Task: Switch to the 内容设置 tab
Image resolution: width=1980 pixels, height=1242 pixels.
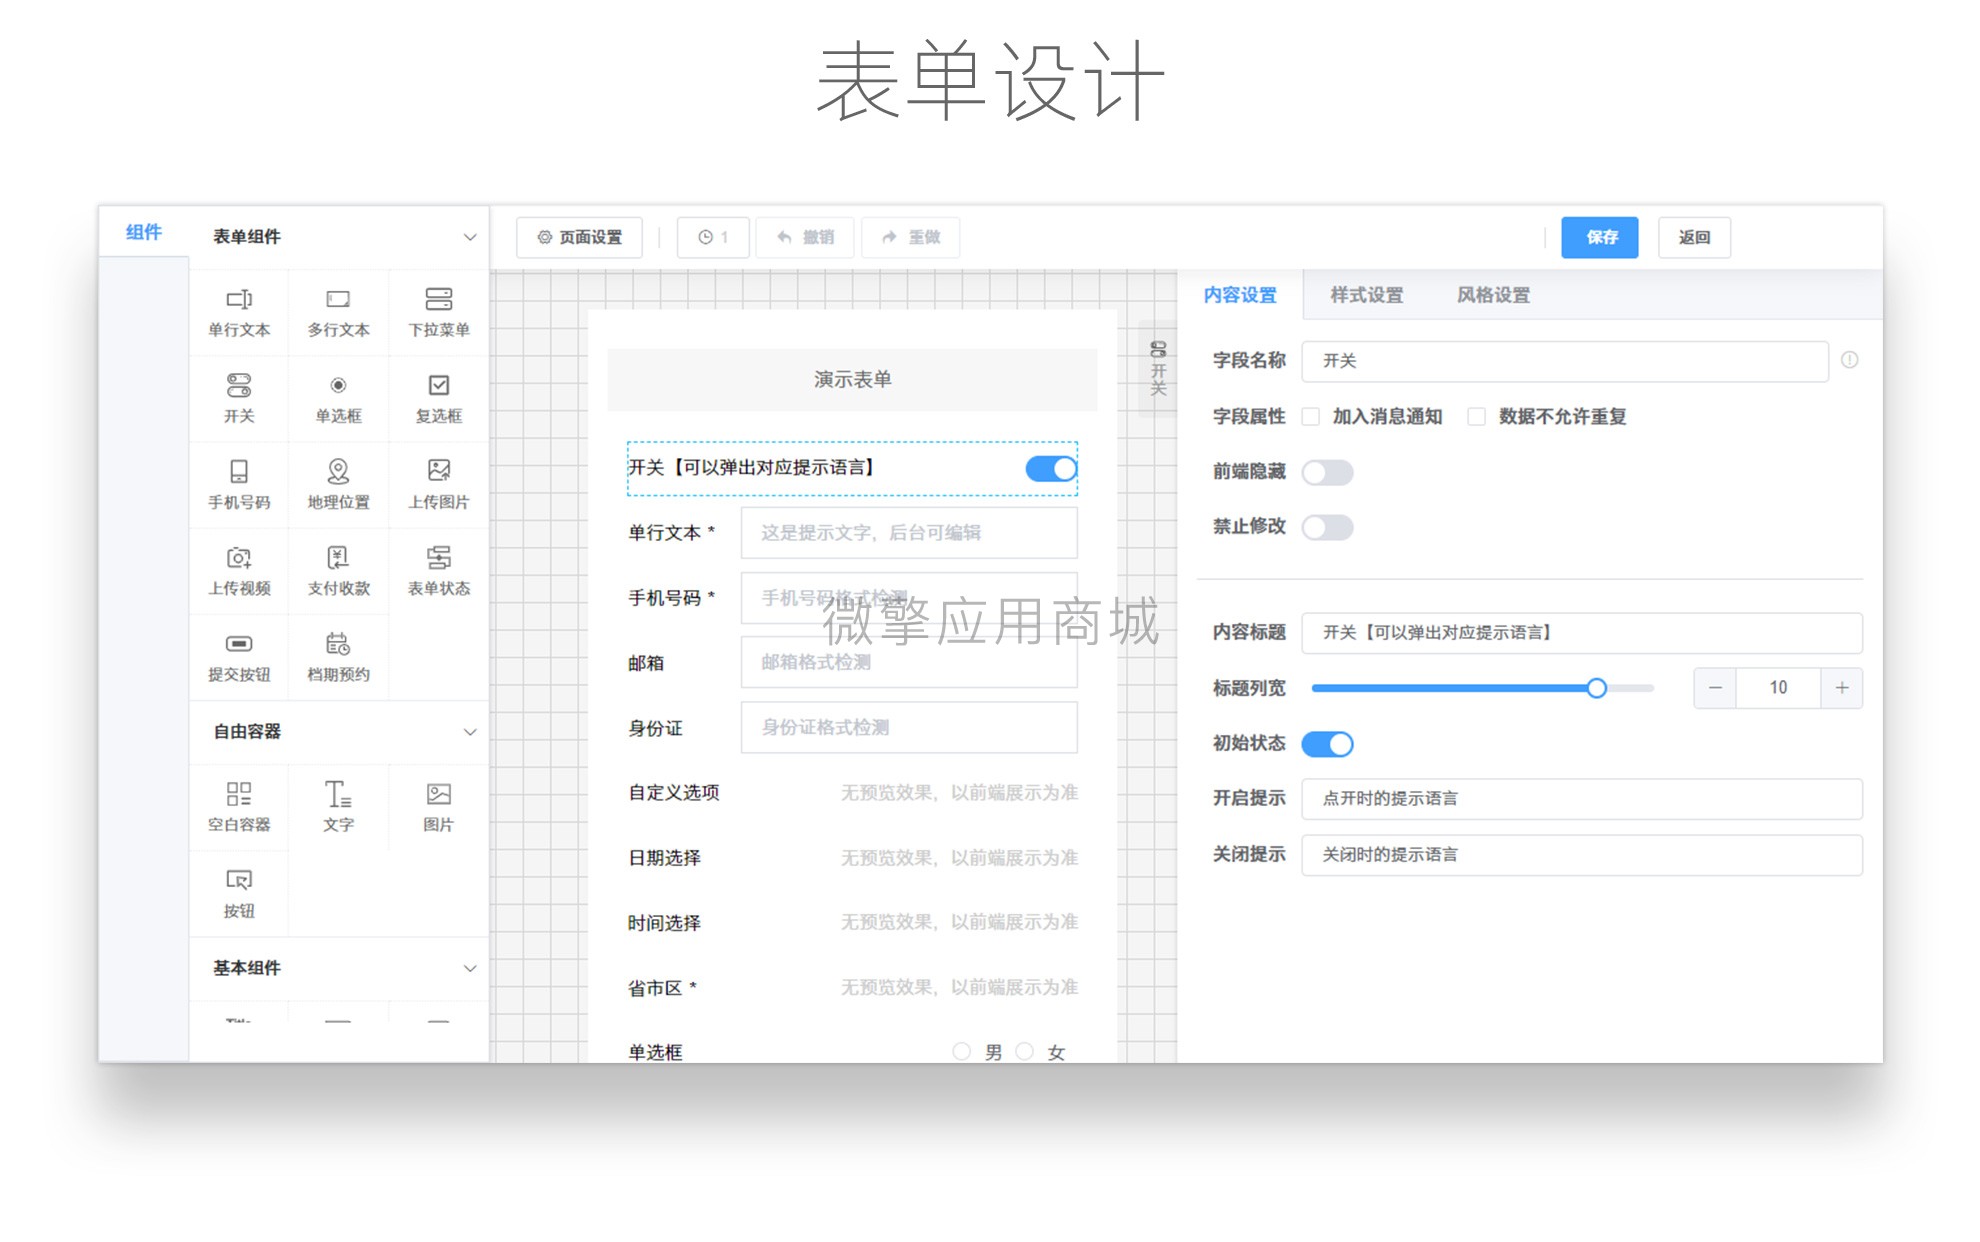Action: point(1240,295)
